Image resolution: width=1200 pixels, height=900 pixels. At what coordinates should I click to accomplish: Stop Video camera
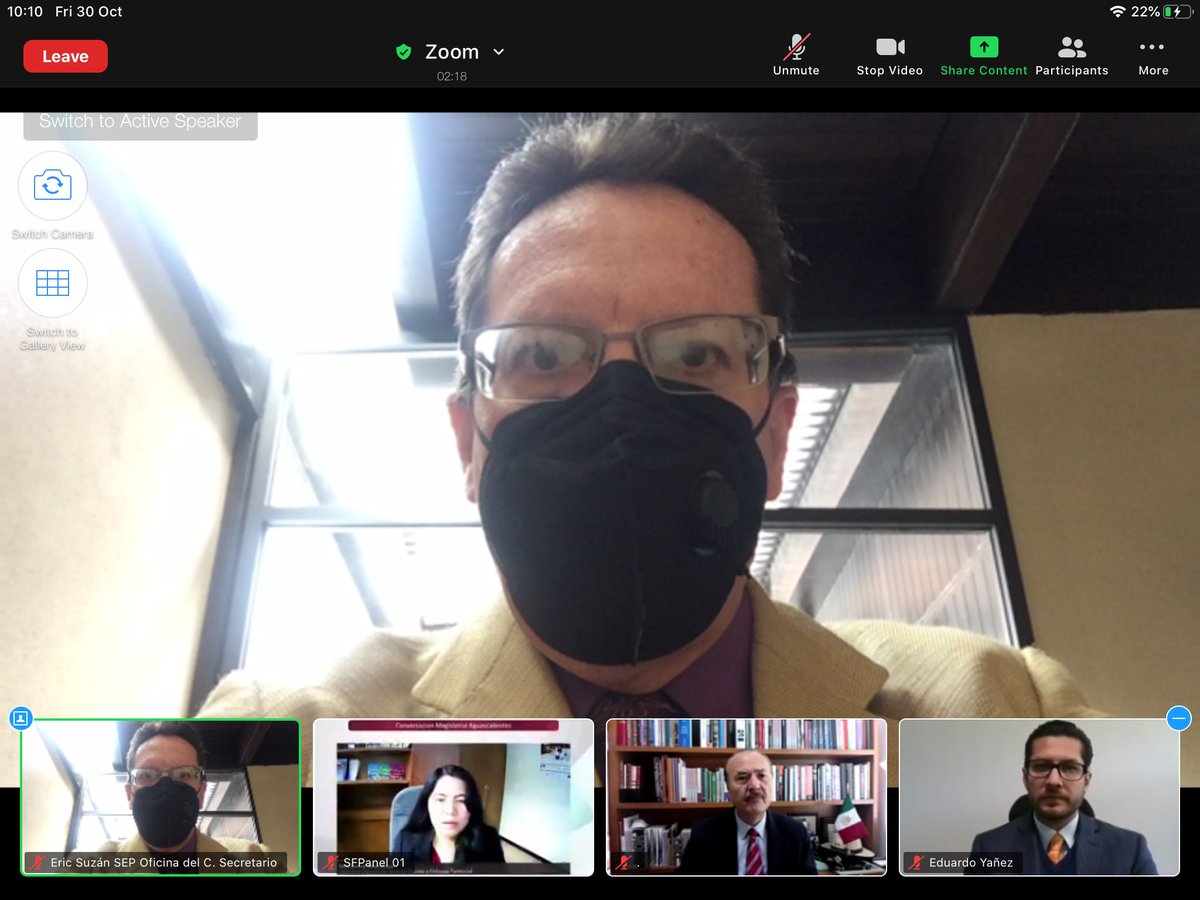[x=890, y=55]
